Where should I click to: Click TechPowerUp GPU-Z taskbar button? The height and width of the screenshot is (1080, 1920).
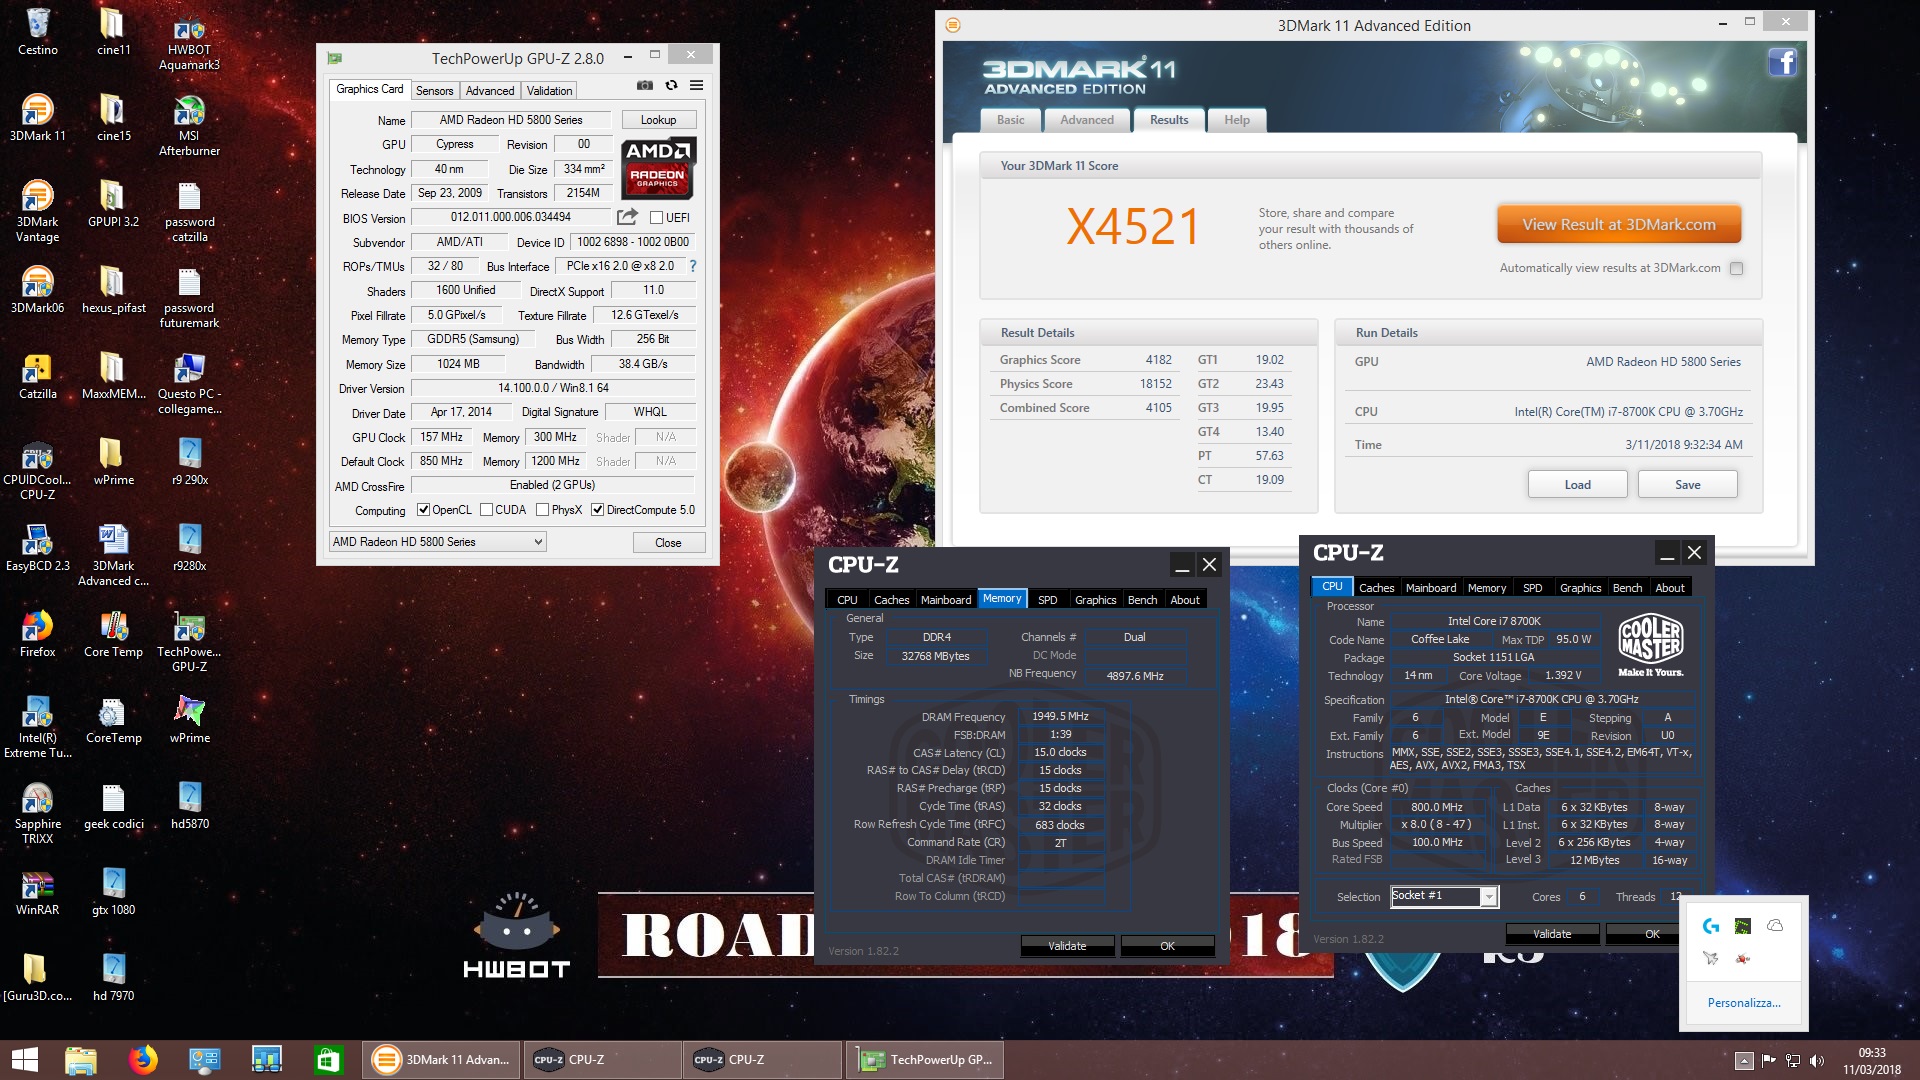click(x=925, y=1060)
